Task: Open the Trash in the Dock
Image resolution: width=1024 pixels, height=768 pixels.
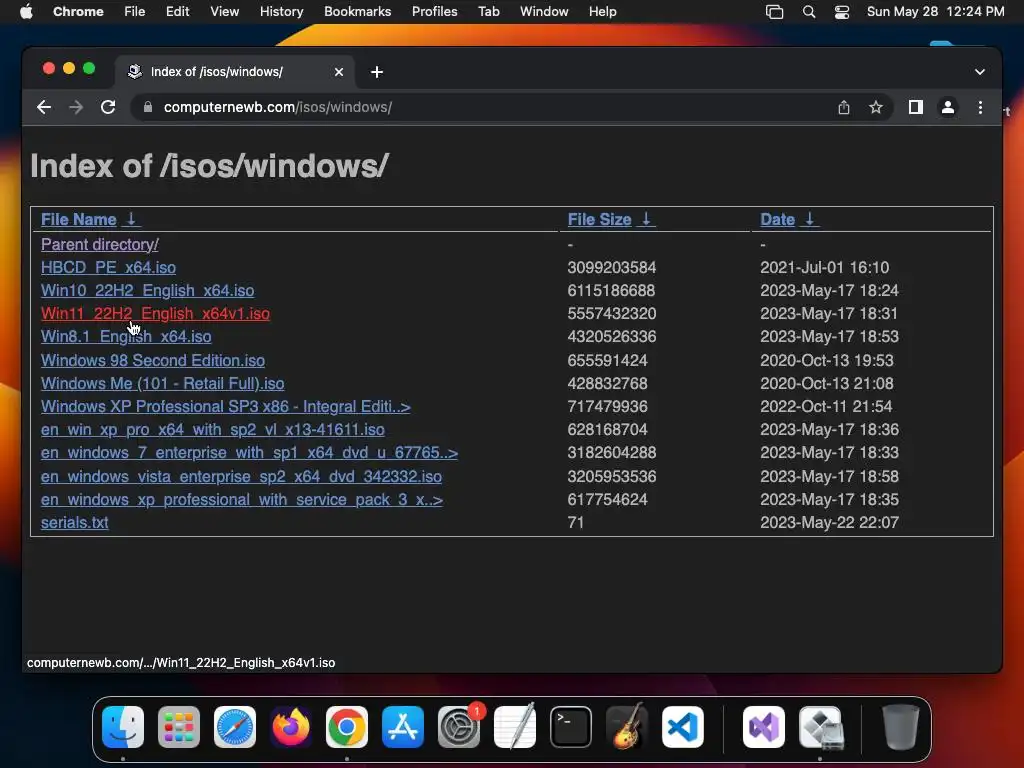Action: coord(901,727)
